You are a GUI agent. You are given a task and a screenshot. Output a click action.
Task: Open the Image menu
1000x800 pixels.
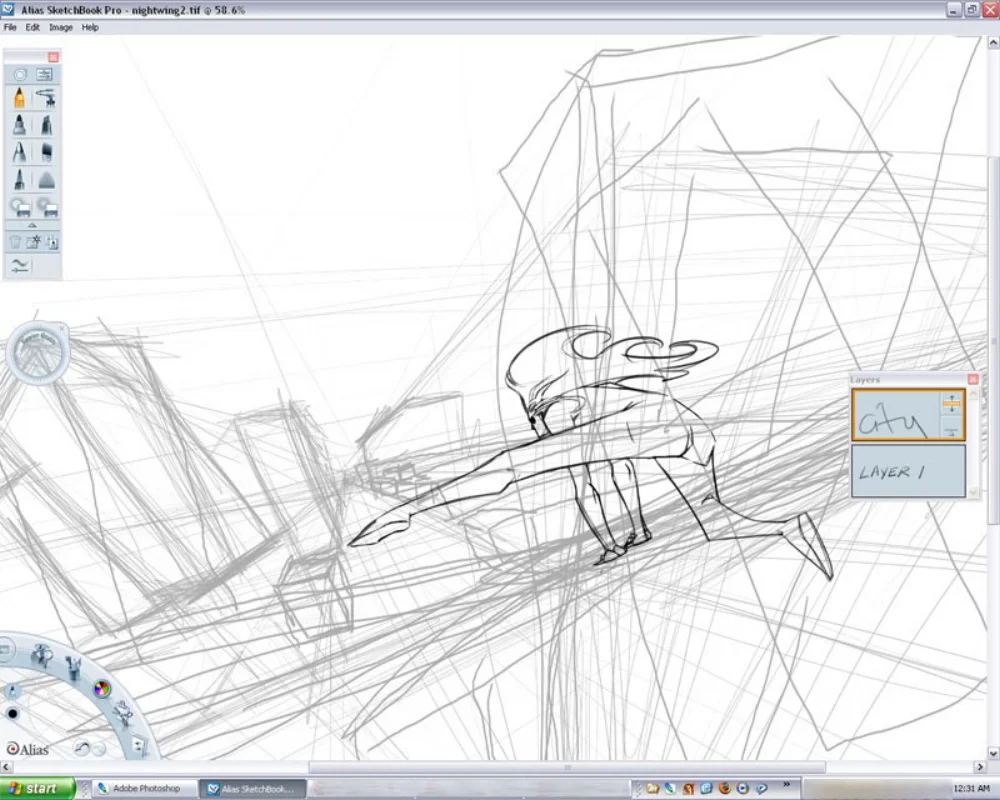(61, 27)
